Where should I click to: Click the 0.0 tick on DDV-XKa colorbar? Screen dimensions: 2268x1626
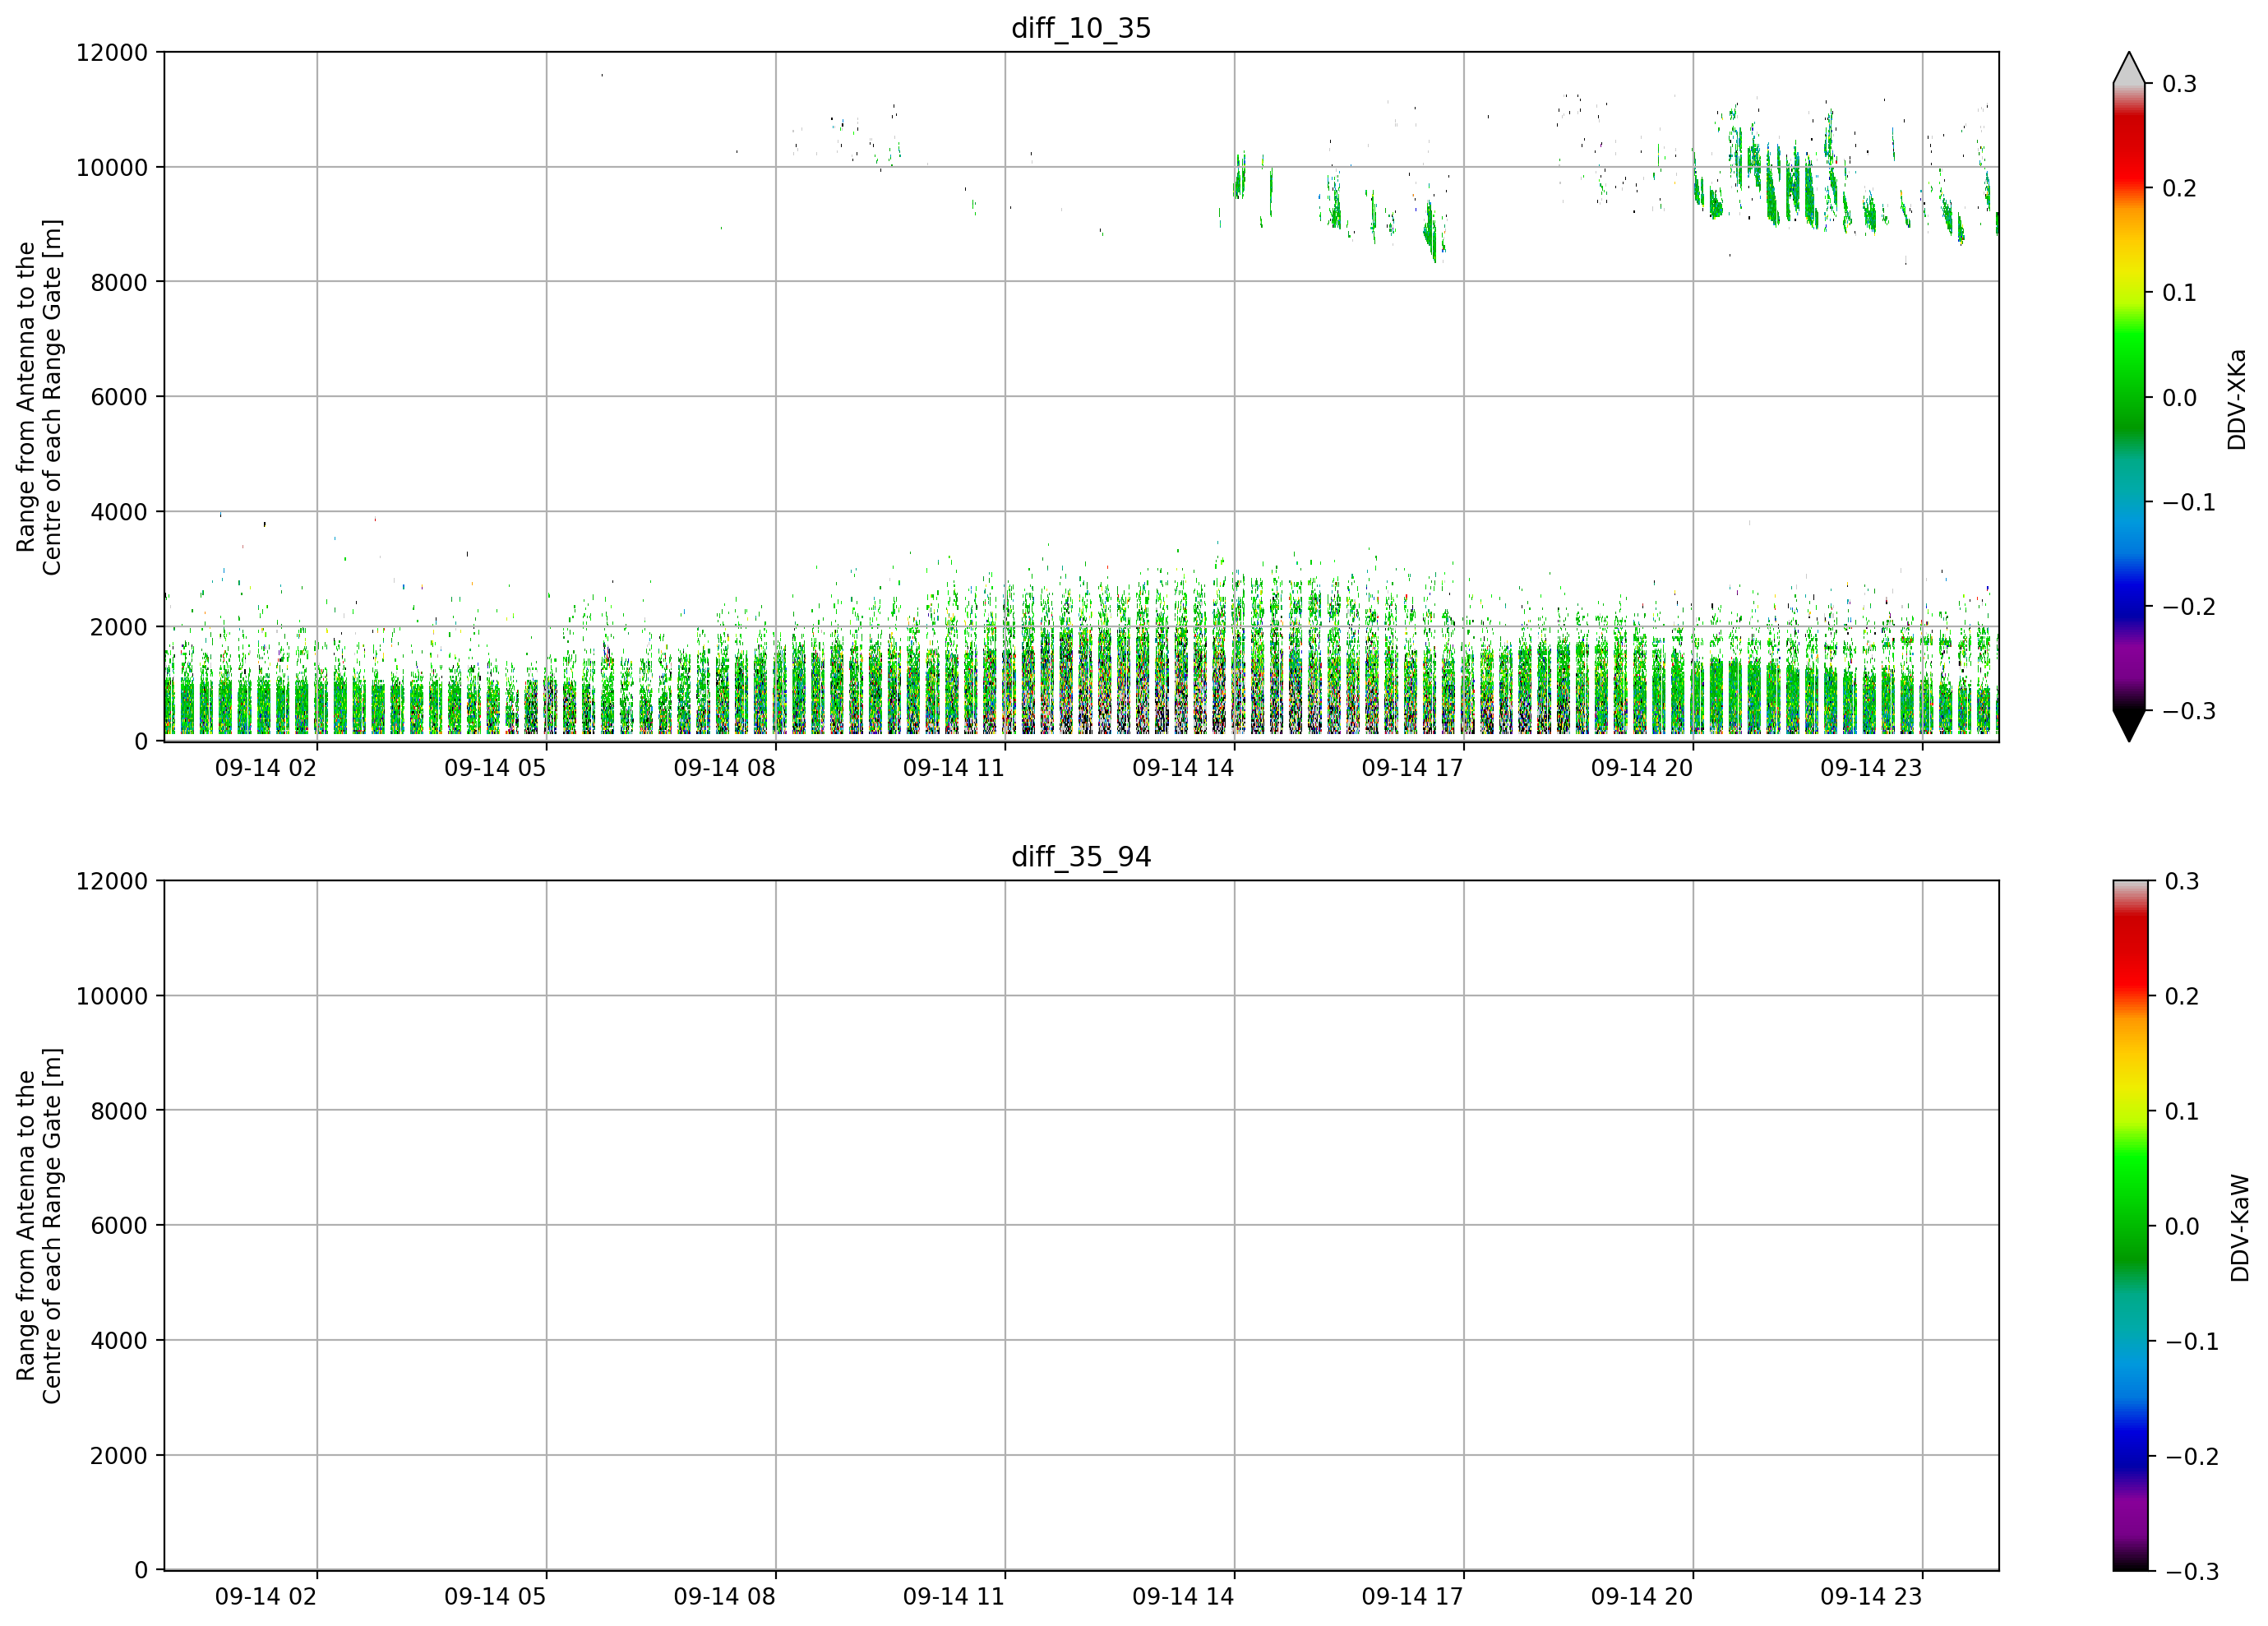[2179, 398]
